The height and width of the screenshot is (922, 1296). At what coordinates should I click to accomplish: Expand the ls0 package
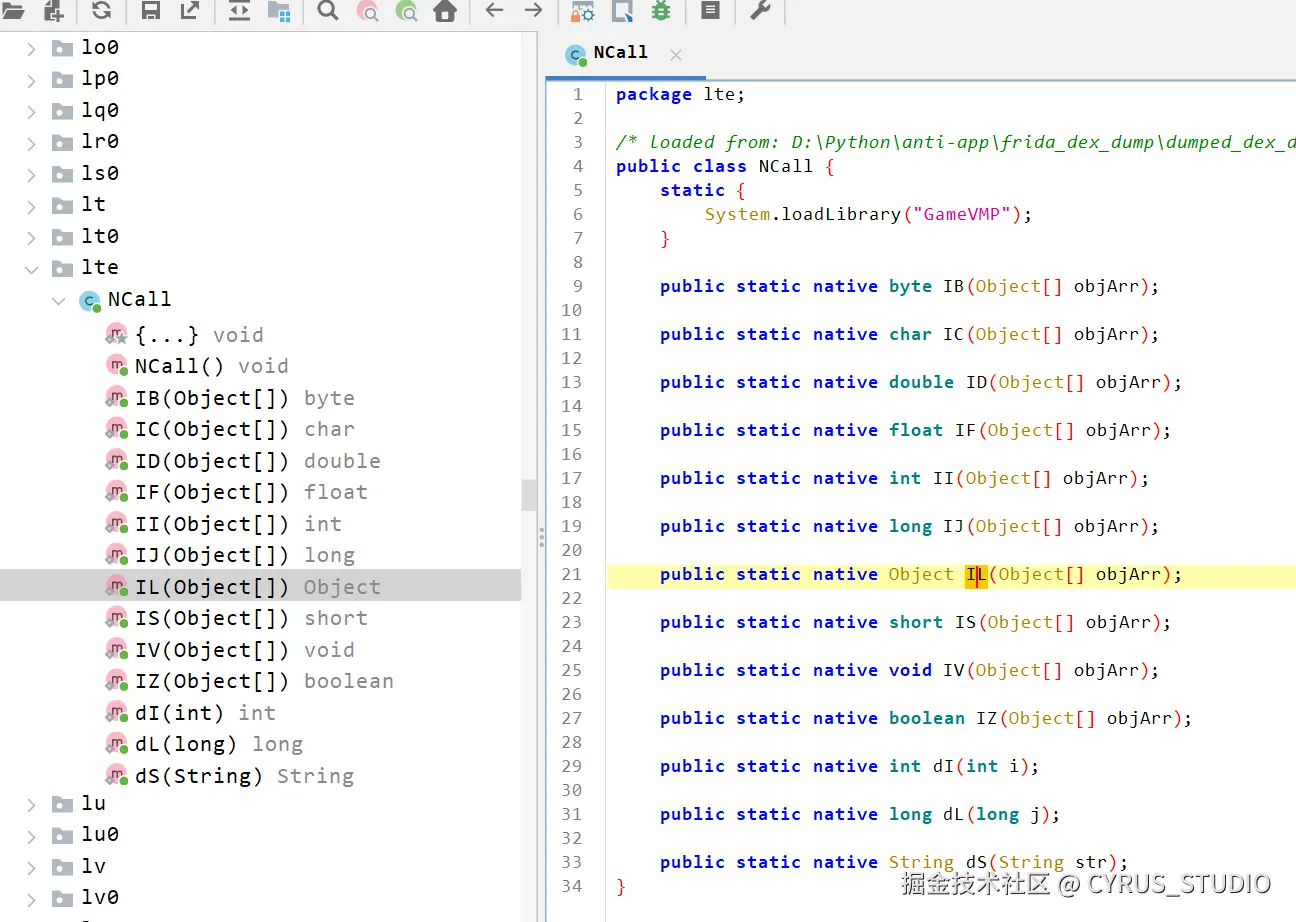coord(31,174)
